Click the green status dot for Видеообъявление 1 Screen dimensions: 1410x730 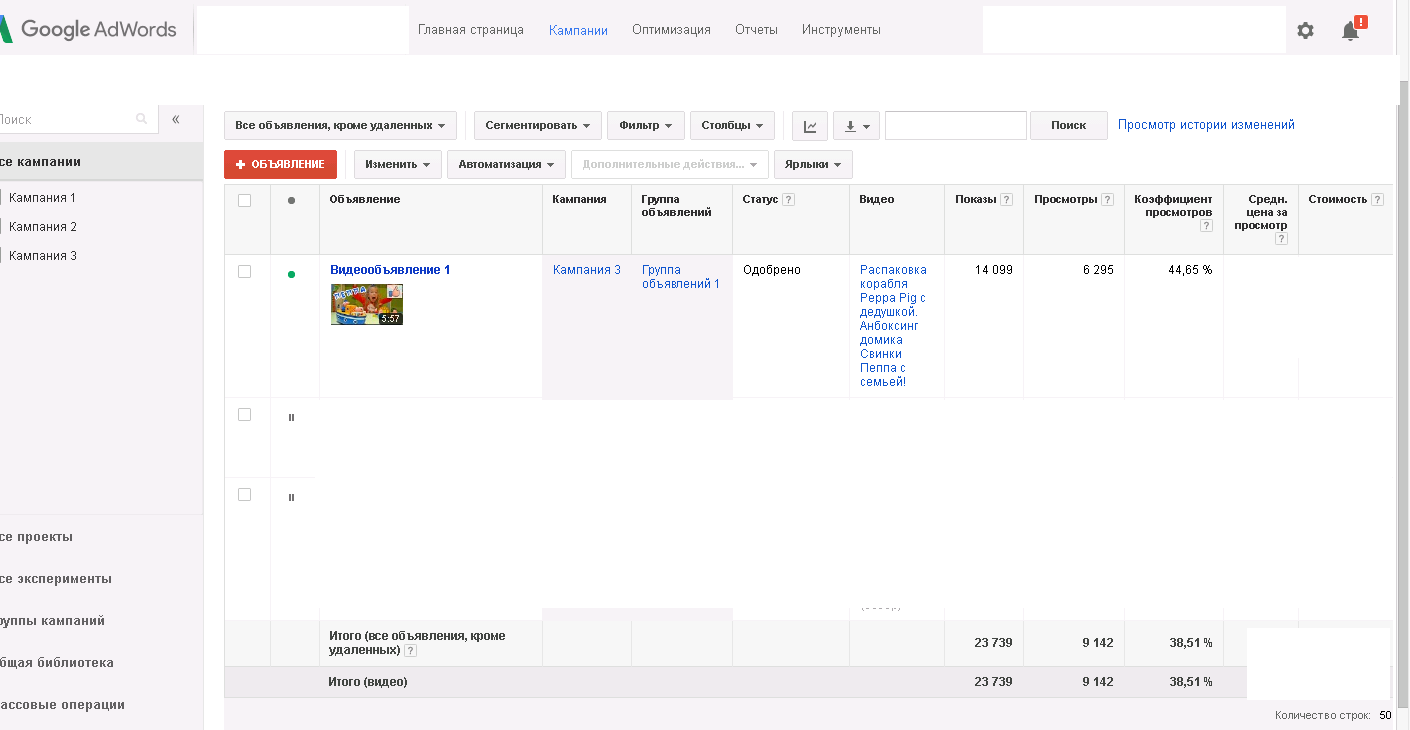click(x=291, y=274)
